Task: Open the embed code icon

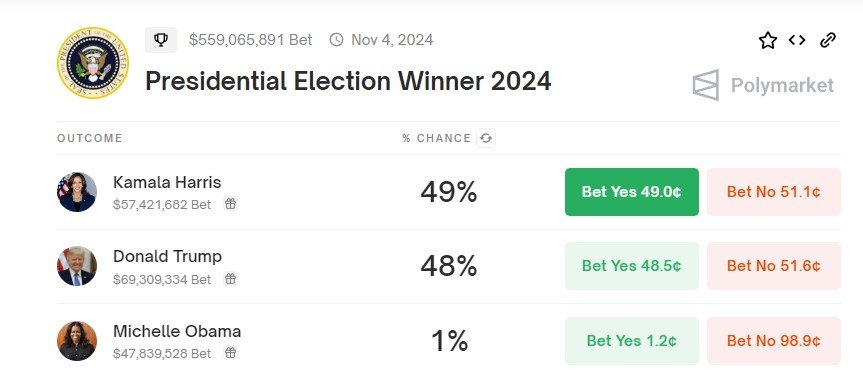Action: [797, 40]
